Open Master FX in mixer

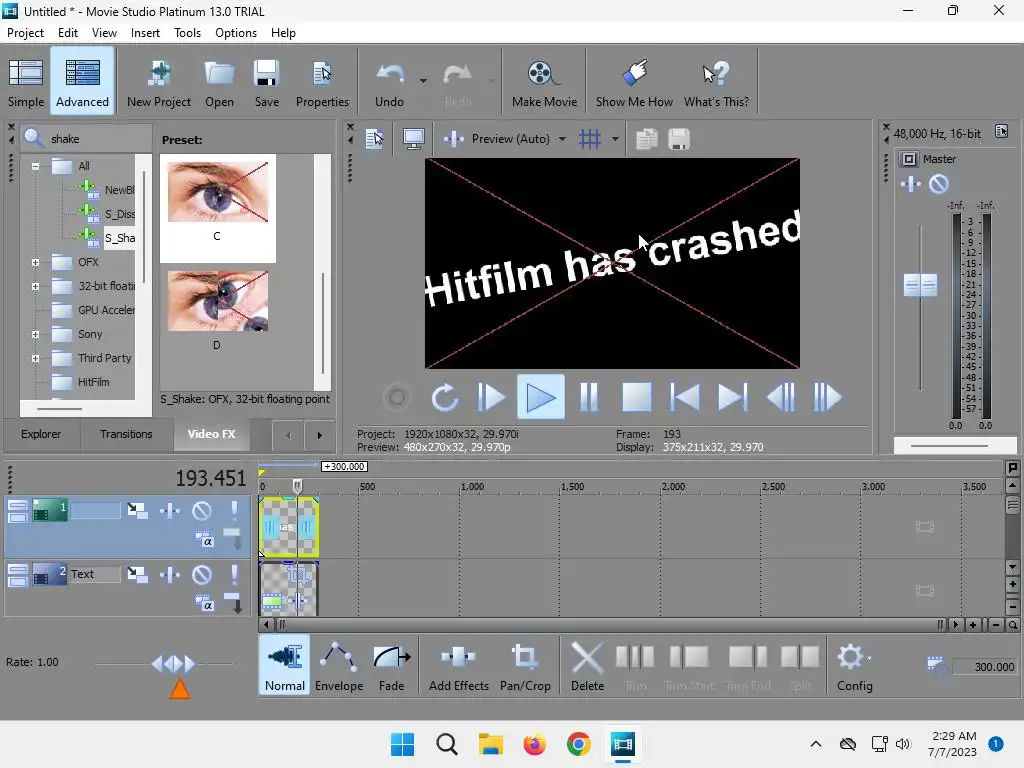coord(910,184)
